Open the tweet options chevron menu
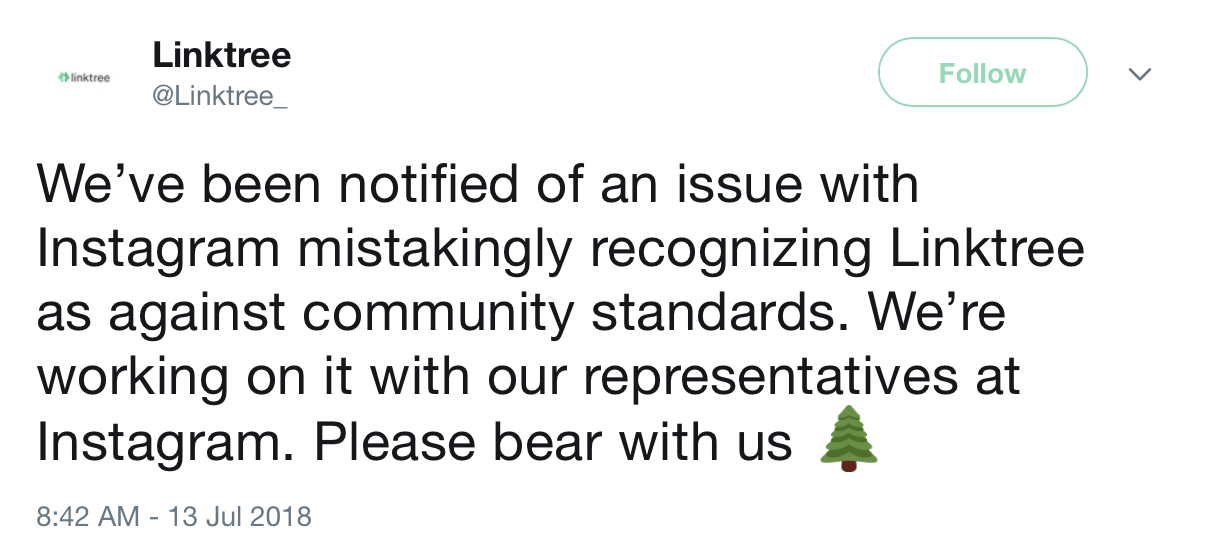The height and width of the screenshot is (556, 1220). (x=1139, y=74)
